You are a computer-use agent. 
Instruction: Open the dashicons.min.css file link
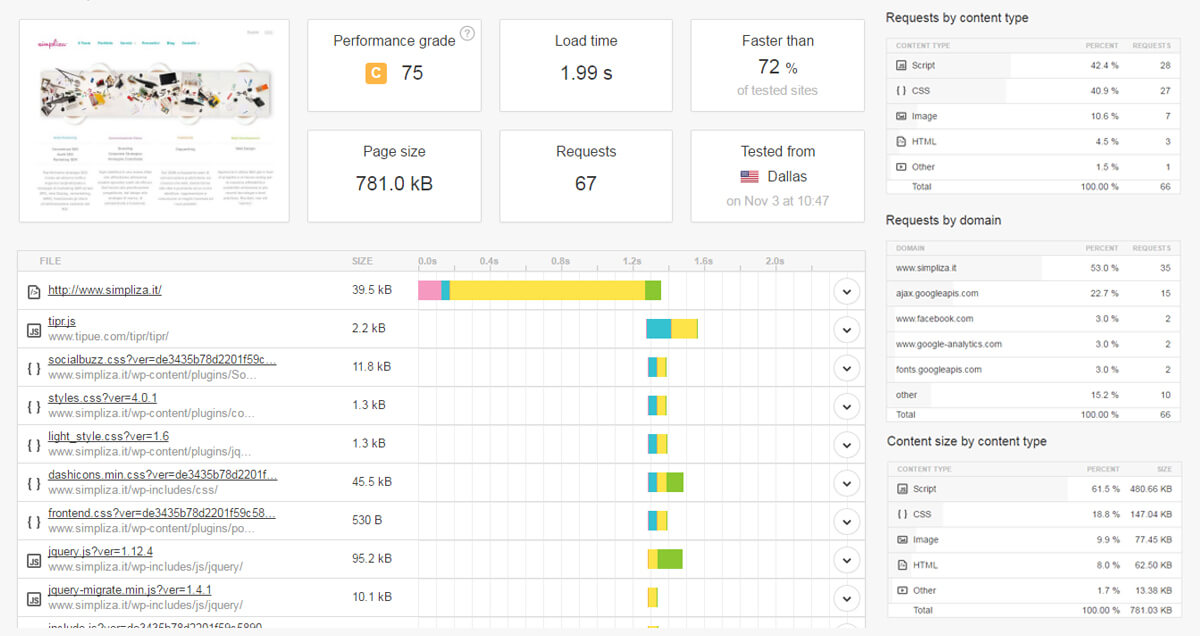162,474
